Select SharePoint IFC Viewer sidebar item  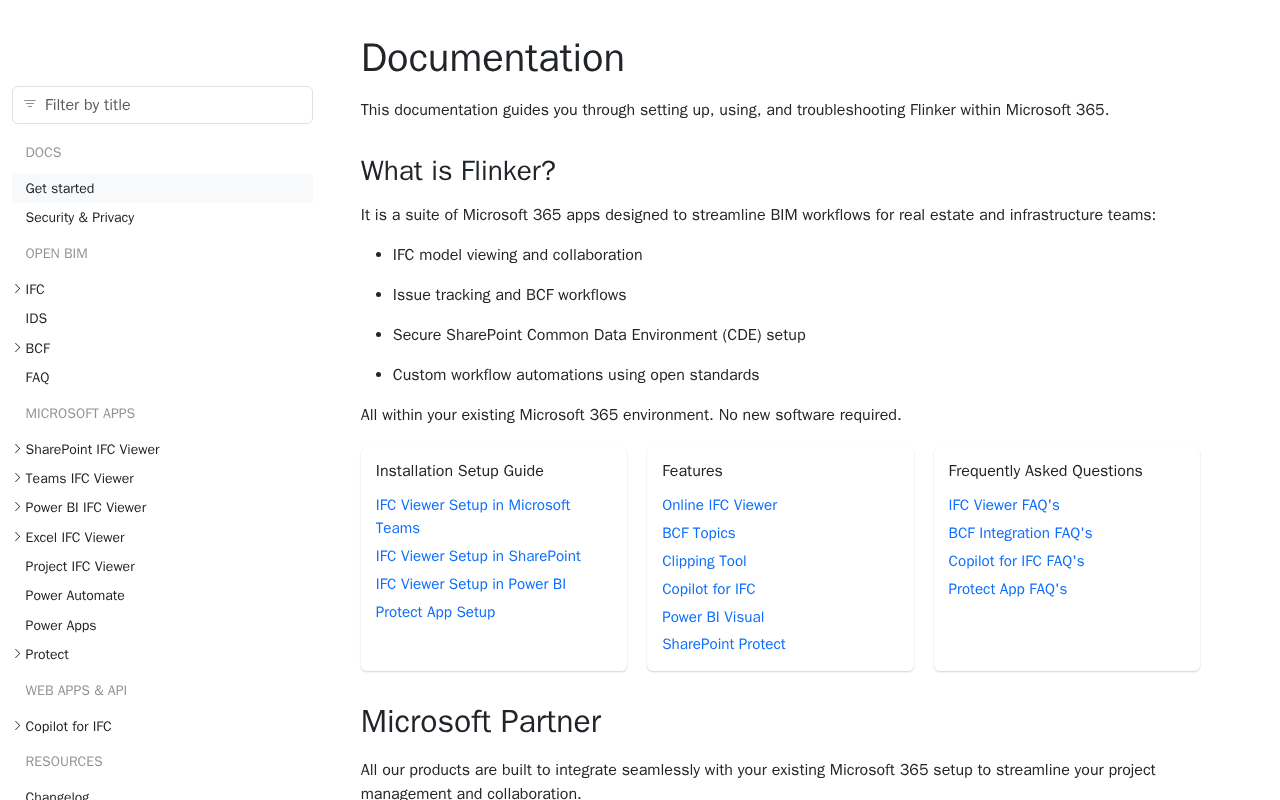coord(92,450)
